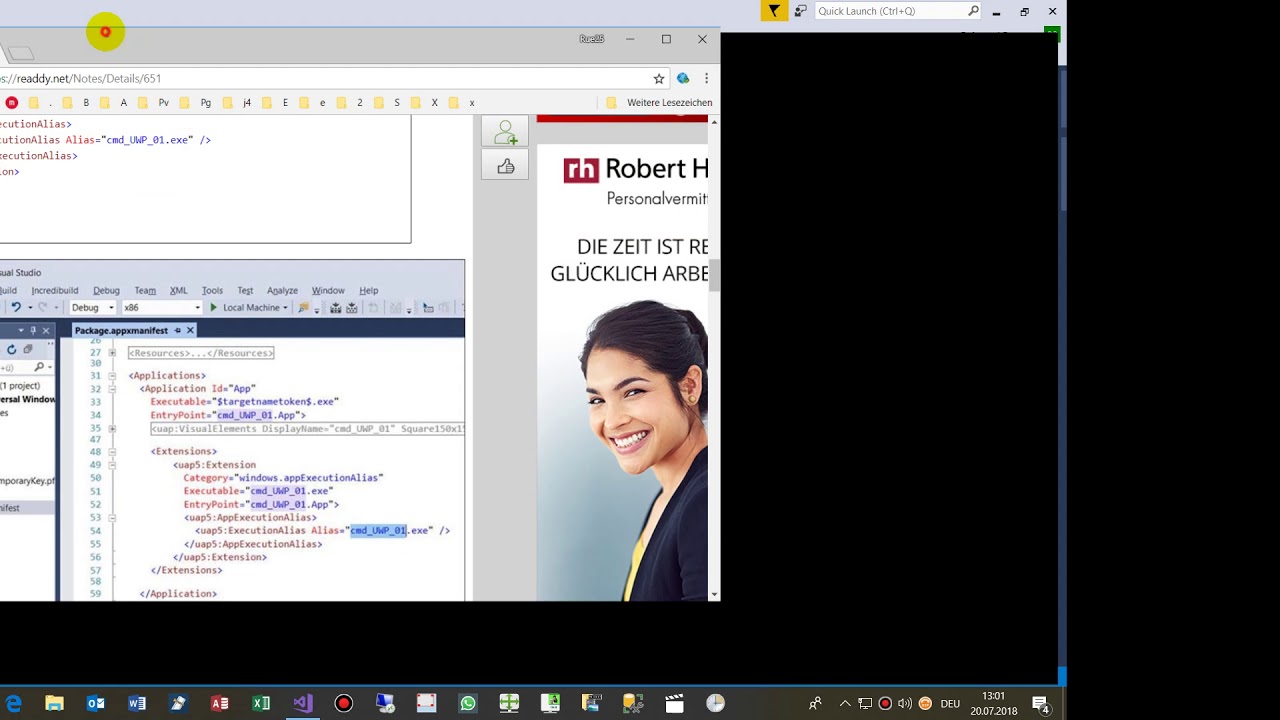Click the bookmark star in the address bar
This screenshot has height=720, width=1280.
659,78
